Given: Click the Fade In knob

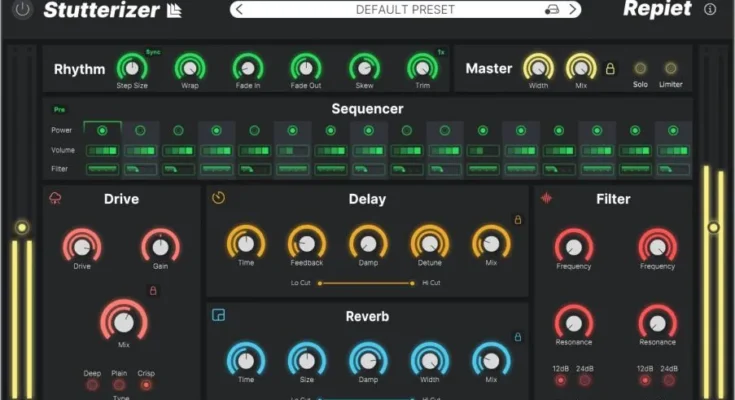Looking at the screenshot, I should coord(248,68).
